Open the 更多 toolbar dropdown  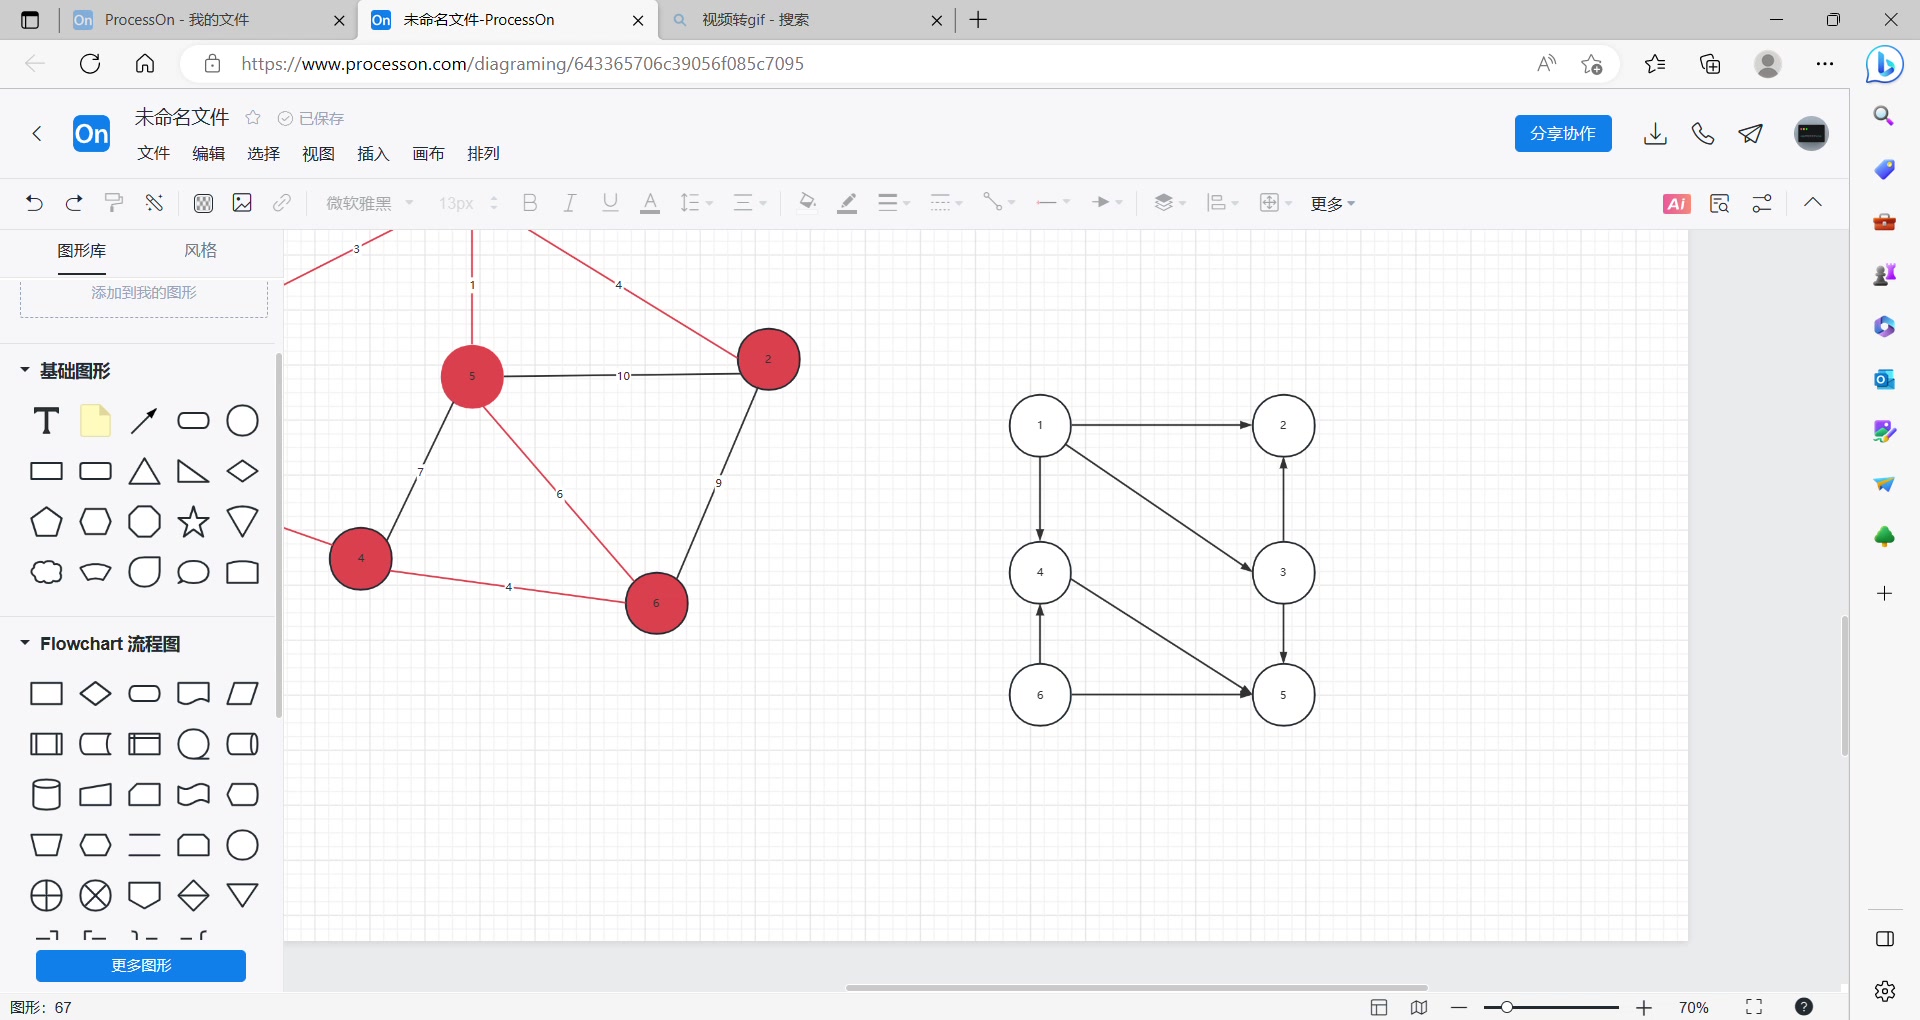1332,204
